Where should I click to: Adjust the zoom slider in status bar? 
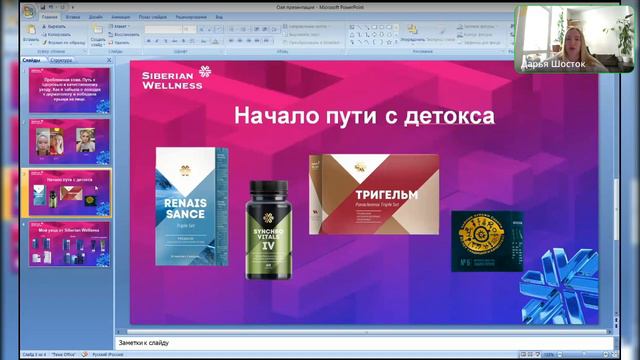coord(583,354)
